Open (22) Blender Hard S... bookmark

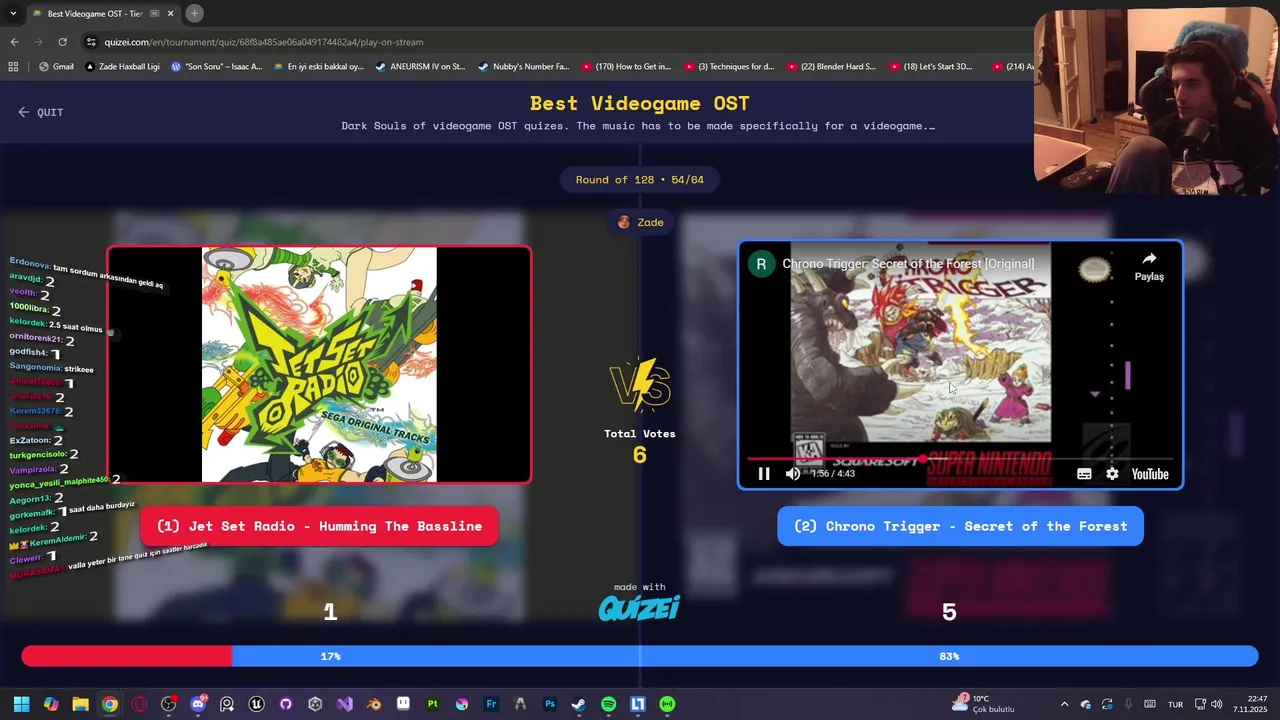(831, 66)
